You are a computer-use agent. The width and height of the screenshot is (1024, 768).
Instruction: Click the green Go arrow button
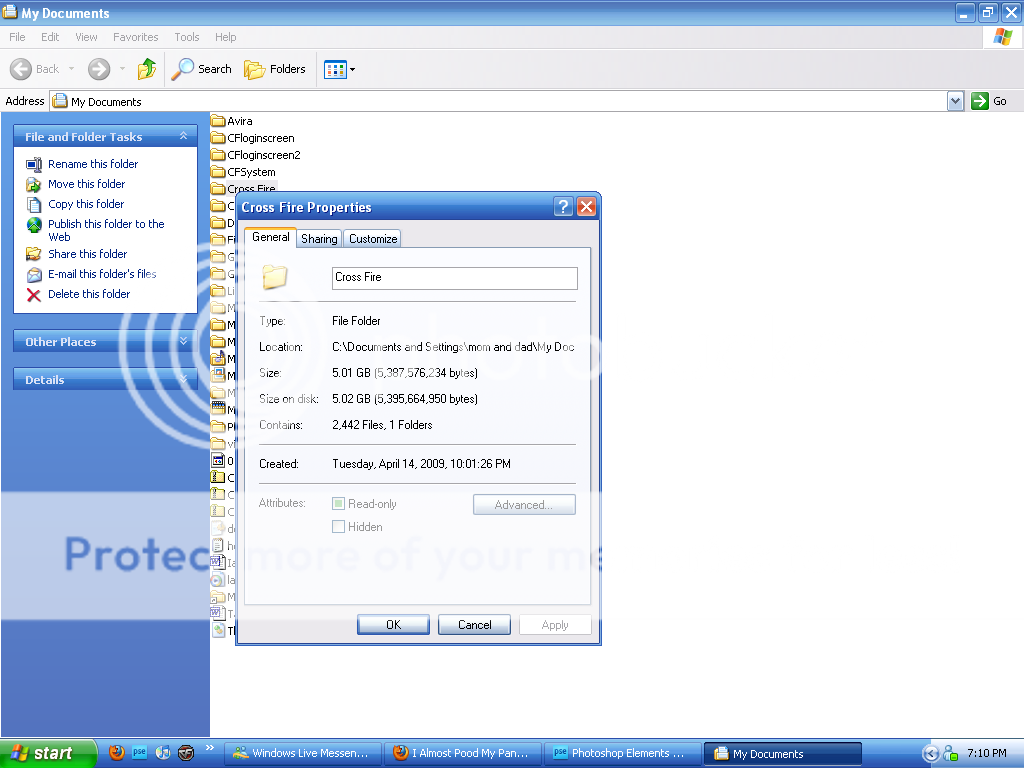tap(980, 101)
